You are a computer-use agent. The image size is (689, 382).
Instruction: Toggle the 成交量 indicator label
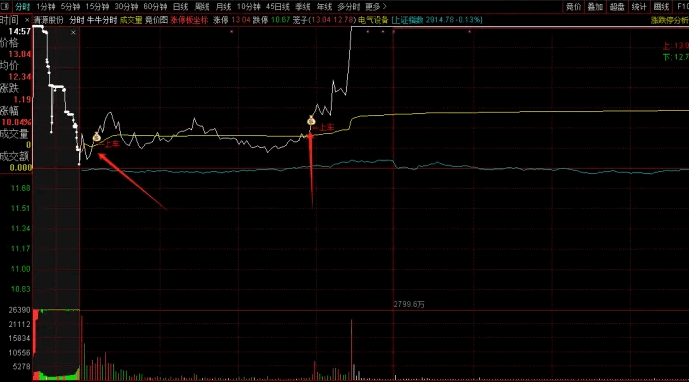(131, 20)
